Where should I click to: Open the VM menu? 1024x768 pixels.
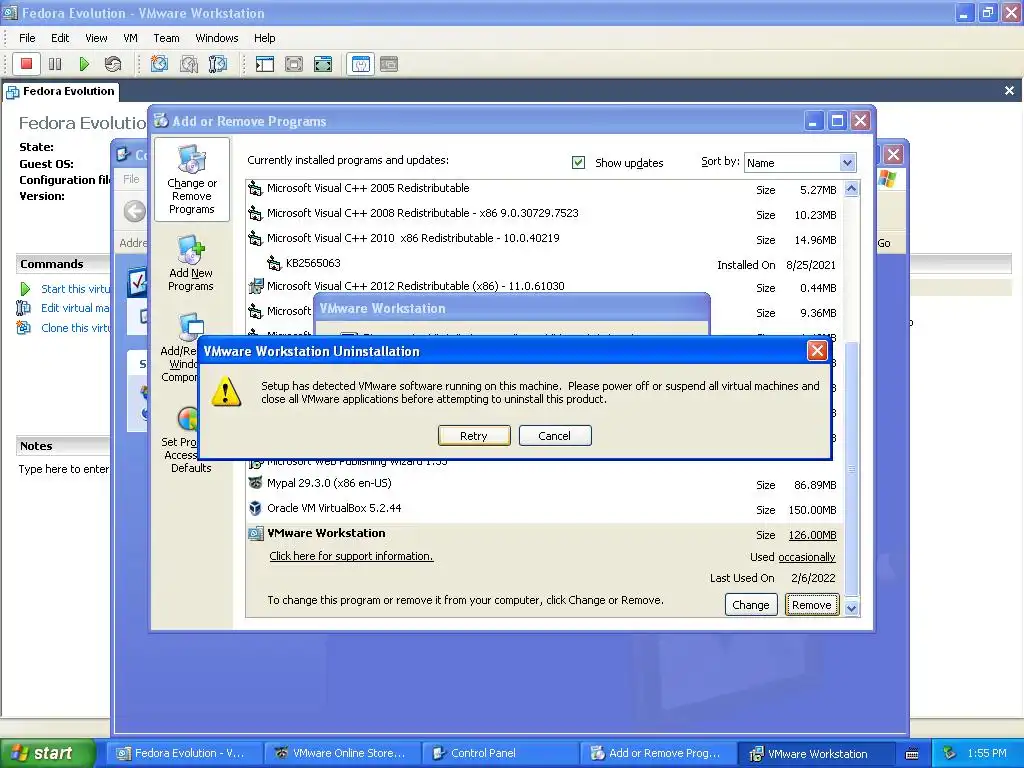pos(131,38)
